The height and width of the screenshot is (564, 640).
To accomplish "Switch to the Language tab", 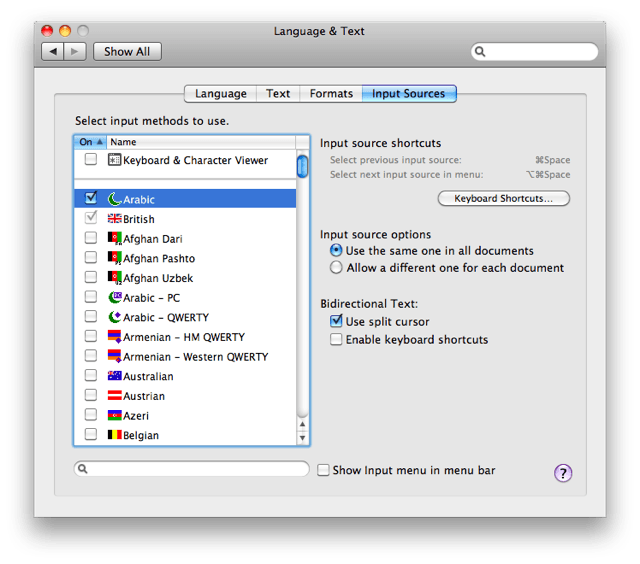I will tap(221, 94).
